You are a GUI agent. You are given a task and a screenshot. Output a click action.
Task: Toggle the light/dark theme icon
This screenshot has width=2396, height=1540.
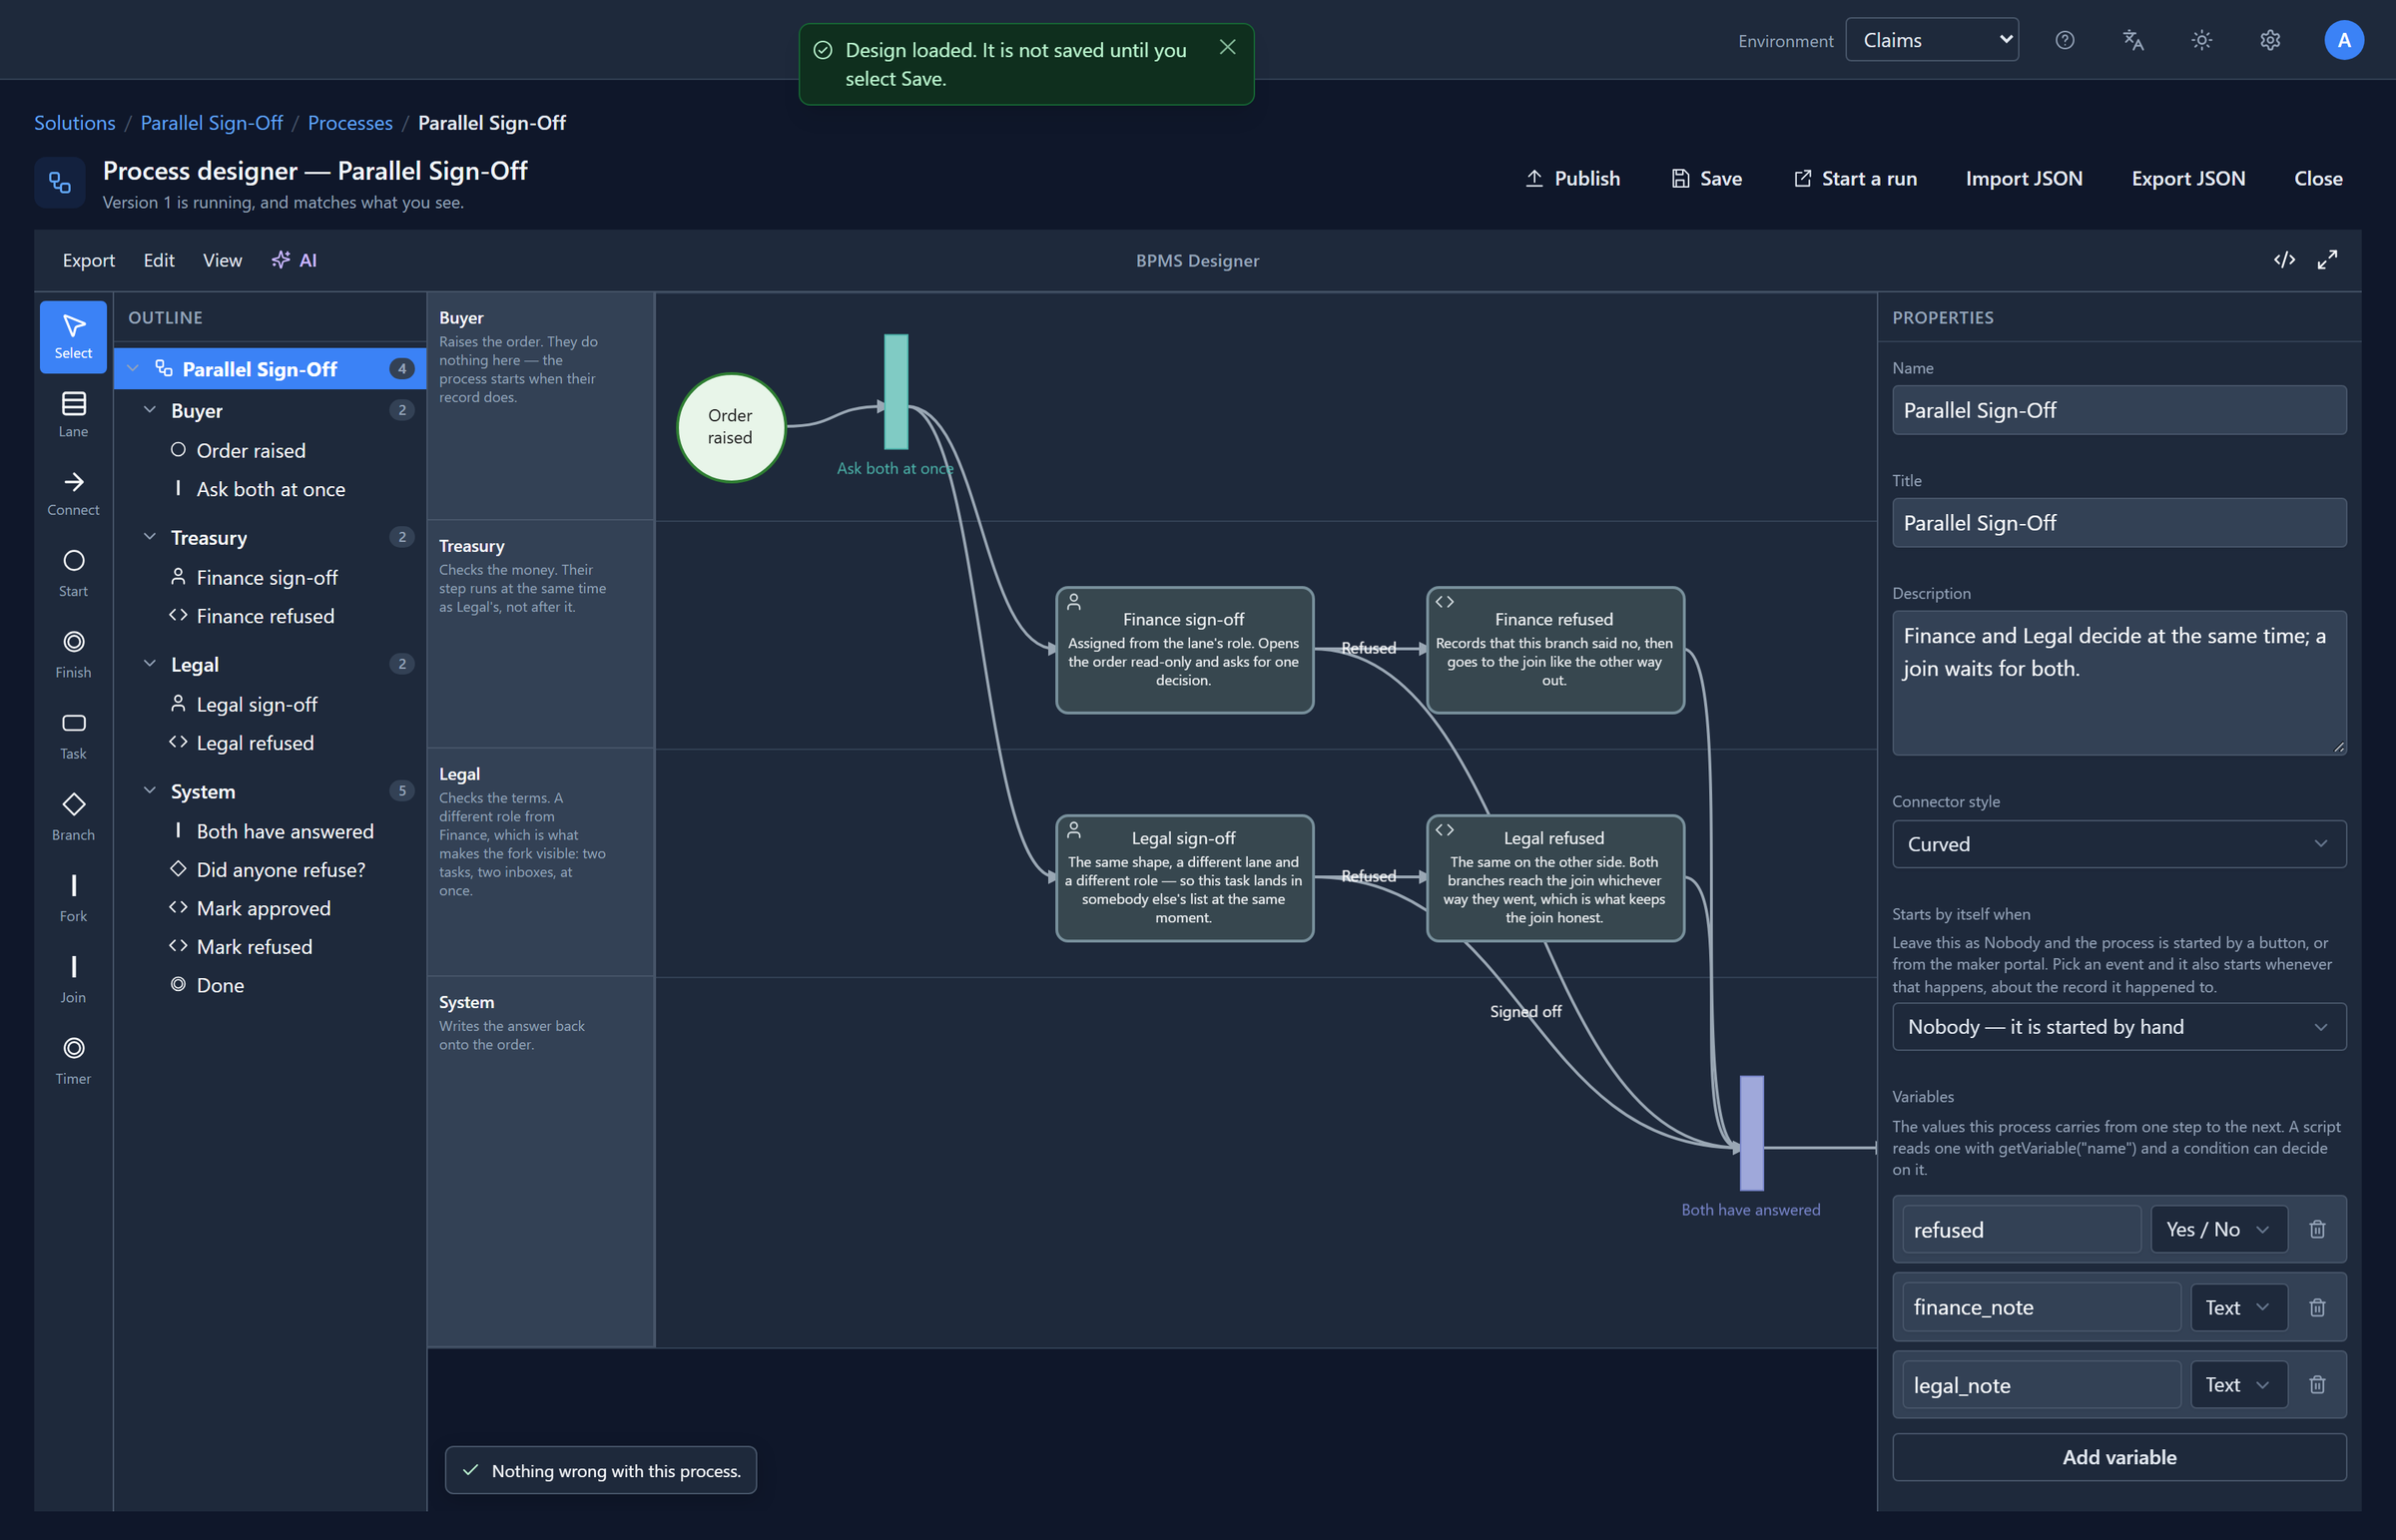(x=2201, y=40)
